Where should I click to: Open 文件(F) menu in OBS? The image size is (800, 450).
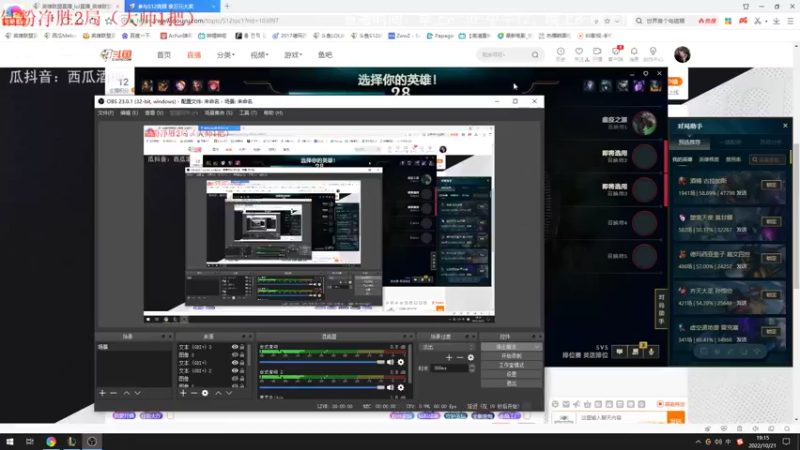point(106,113)
